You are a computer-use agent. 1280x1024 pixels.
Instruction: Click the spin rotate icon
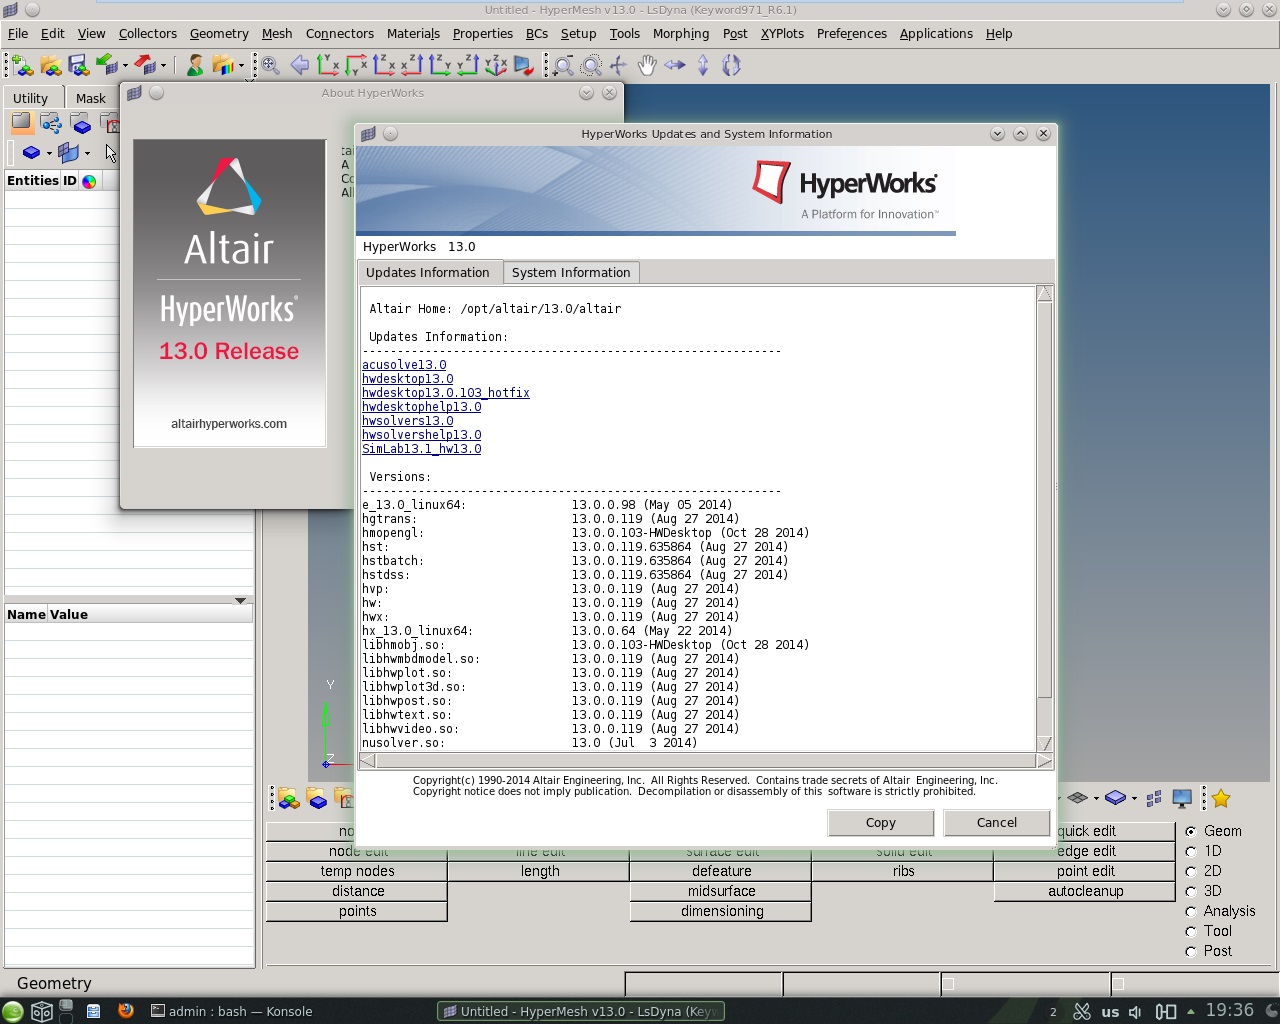point(731,66)
